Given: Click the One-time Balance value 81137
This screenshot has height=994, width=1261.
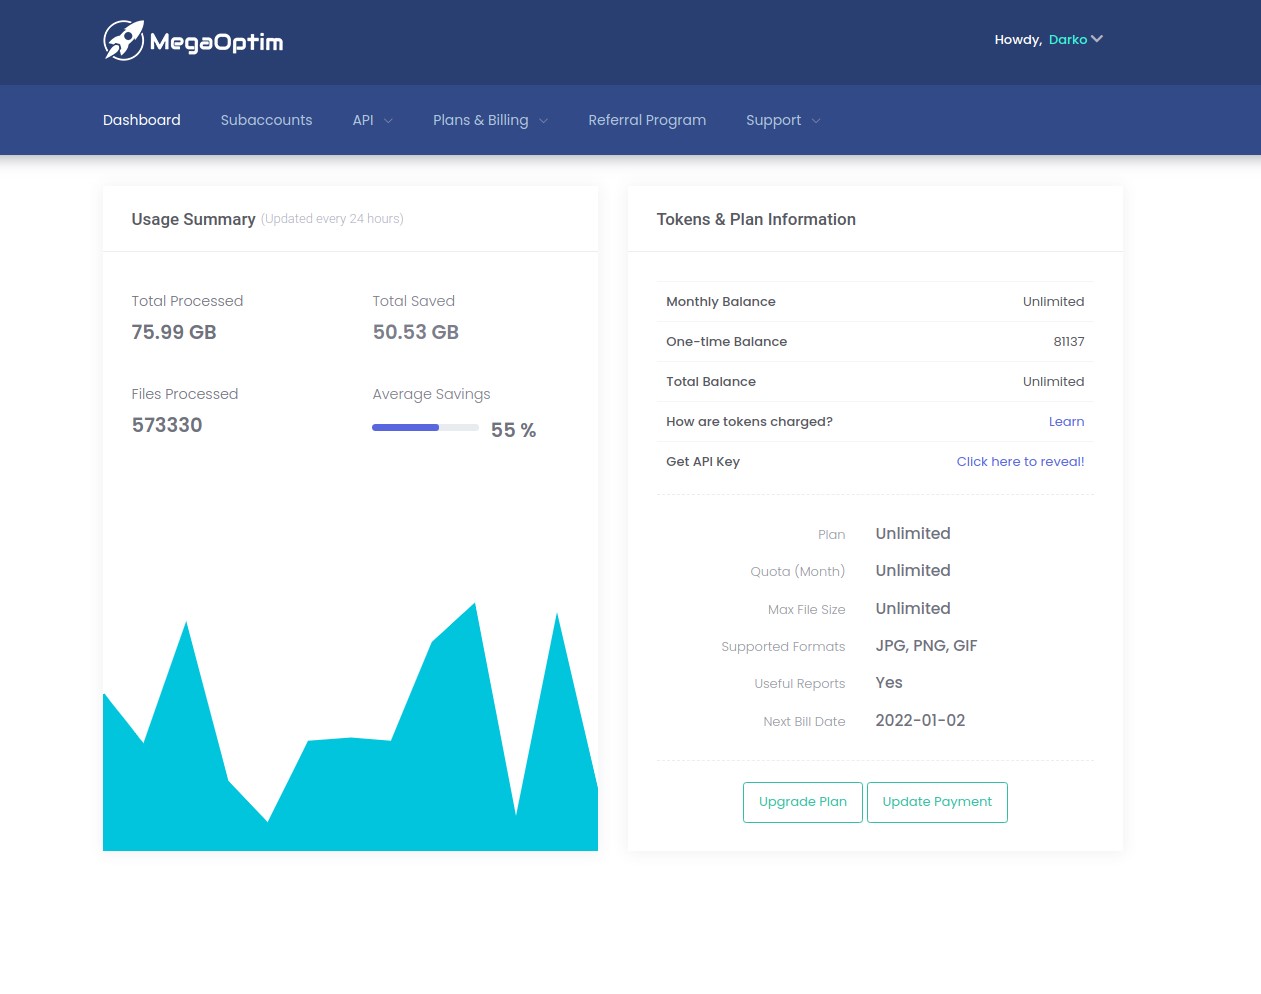Looking at the screenshot, I should coord(1068,342).
